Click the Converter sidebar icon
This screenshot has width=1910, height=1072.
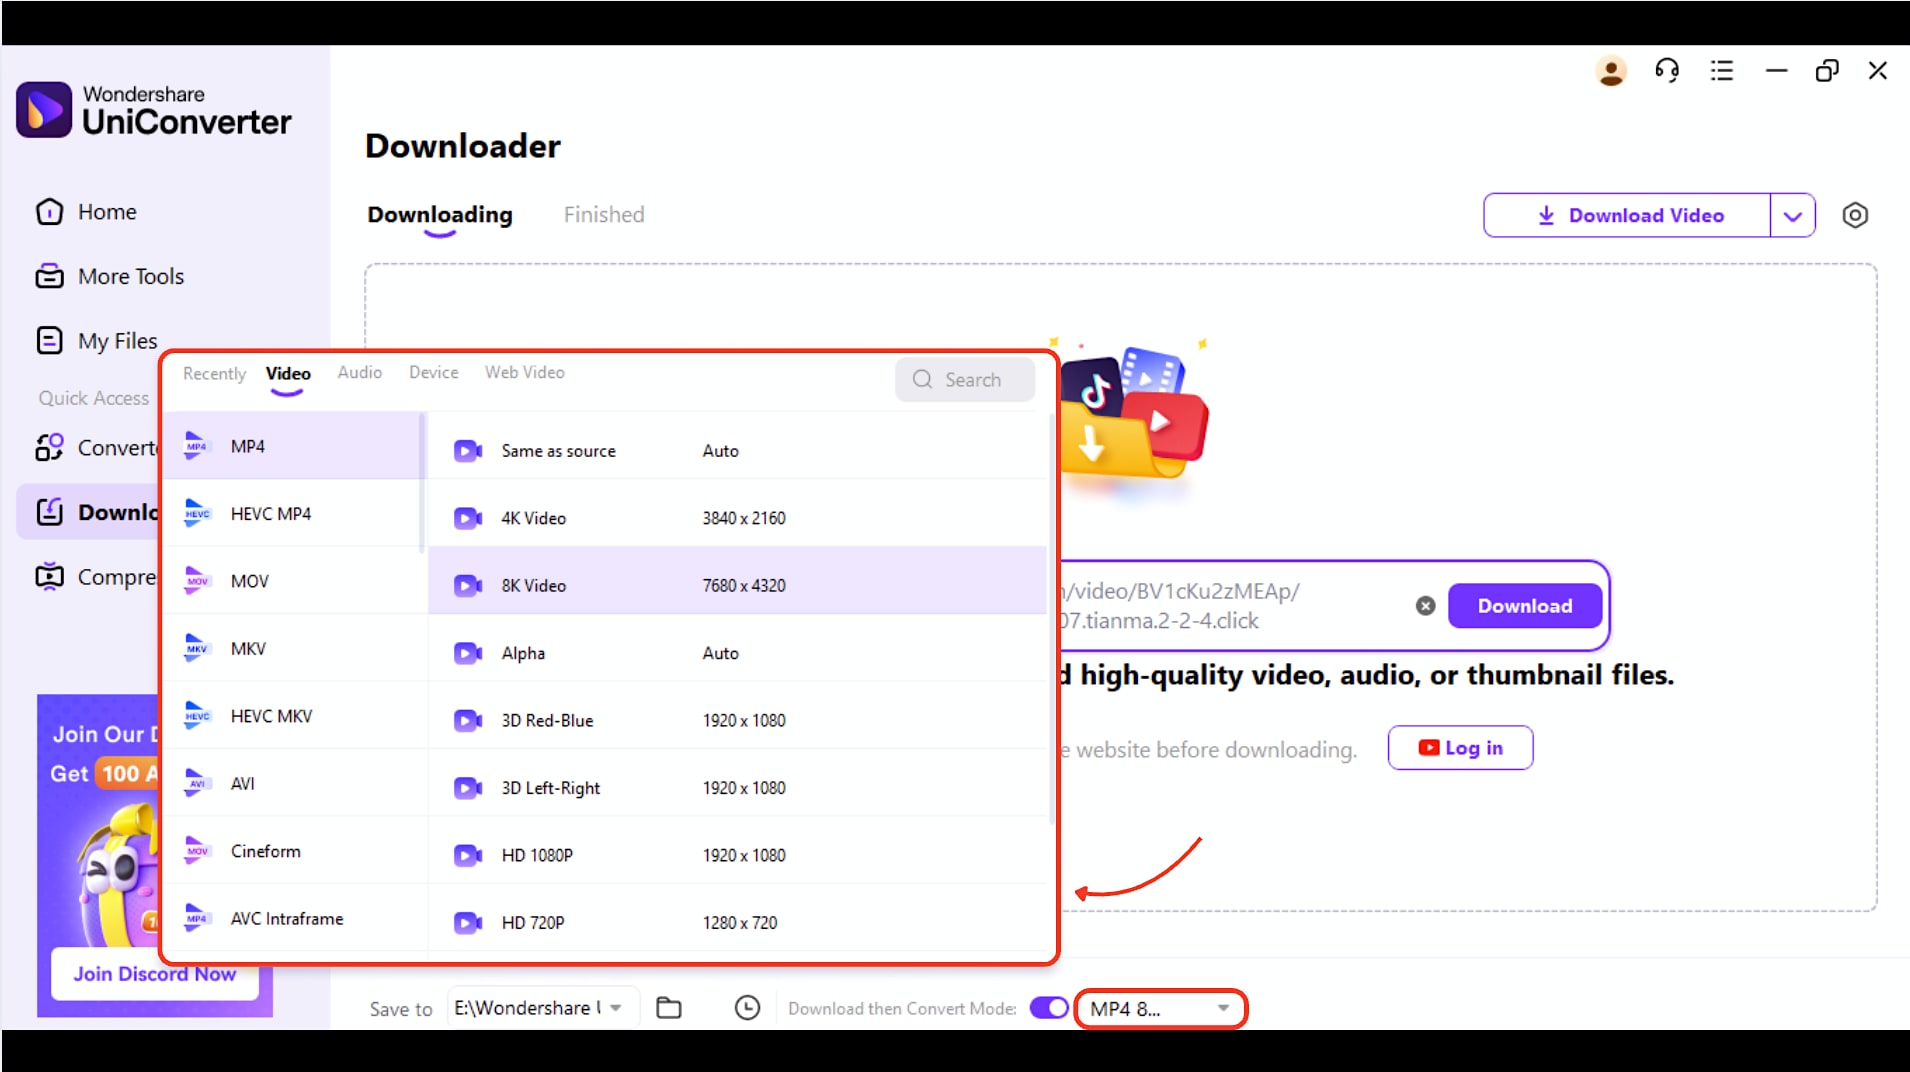tap(49, 447)
